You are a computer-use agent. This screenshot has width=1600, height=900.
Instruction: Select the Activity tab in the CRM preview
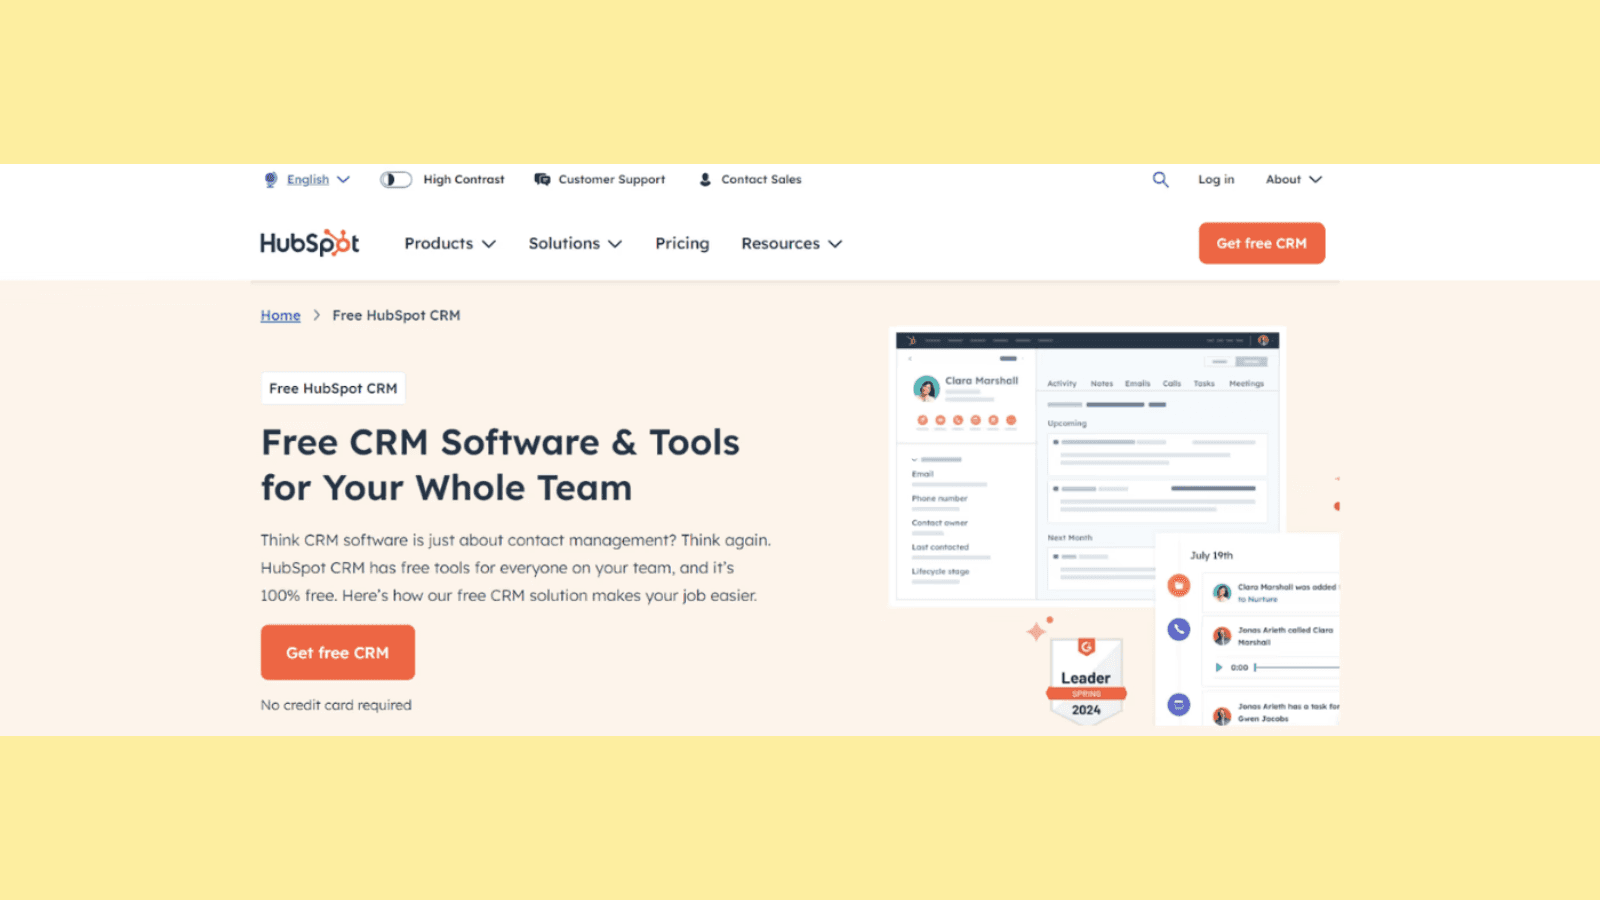(1062, 384)
